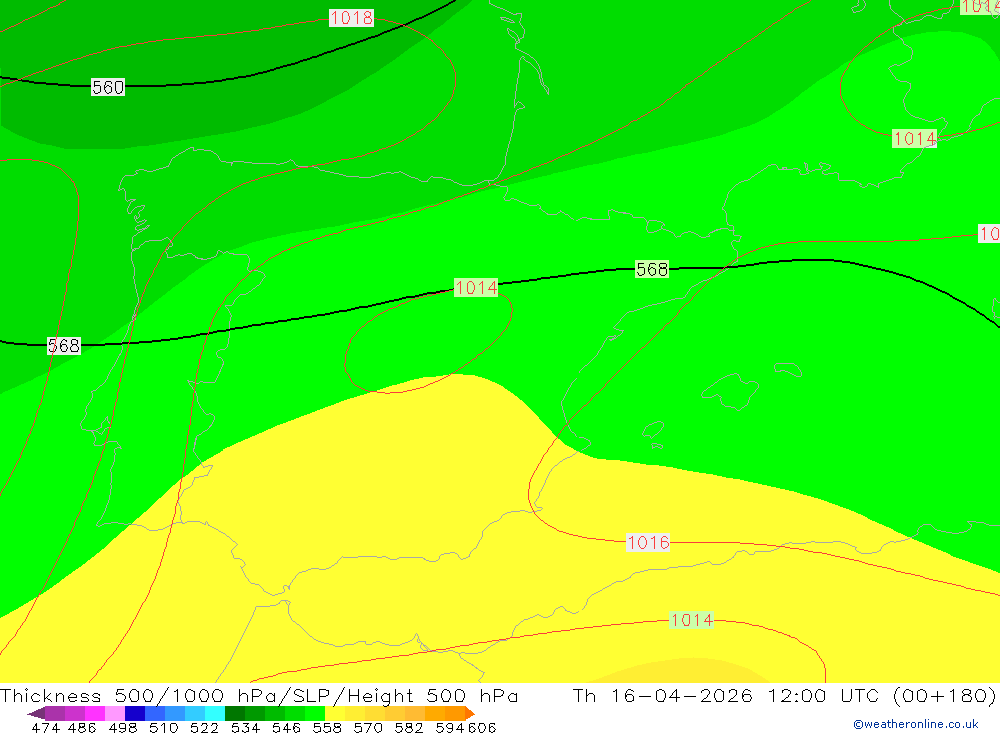This screenshot has width=1000, height=733.
Task: Select the cyan legend swatch
Action: point(215,713)
